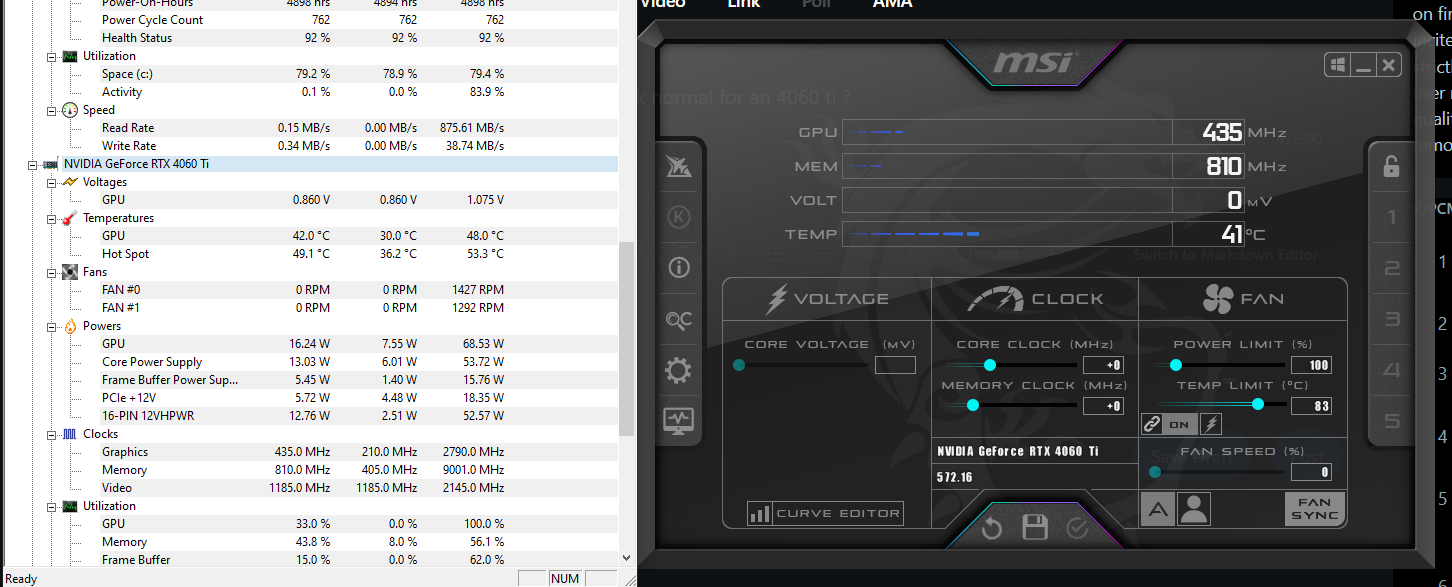
Task: Click the NVIDIA GeForce RTX 4060 Ti name in Afterburner
Action: pos(1017,451)
